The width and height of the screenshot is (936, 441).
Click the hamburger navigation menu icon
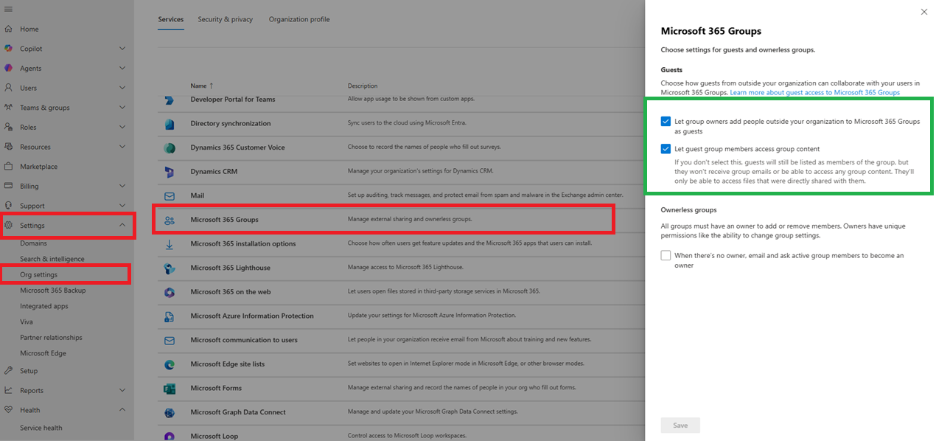pos(8,10)
